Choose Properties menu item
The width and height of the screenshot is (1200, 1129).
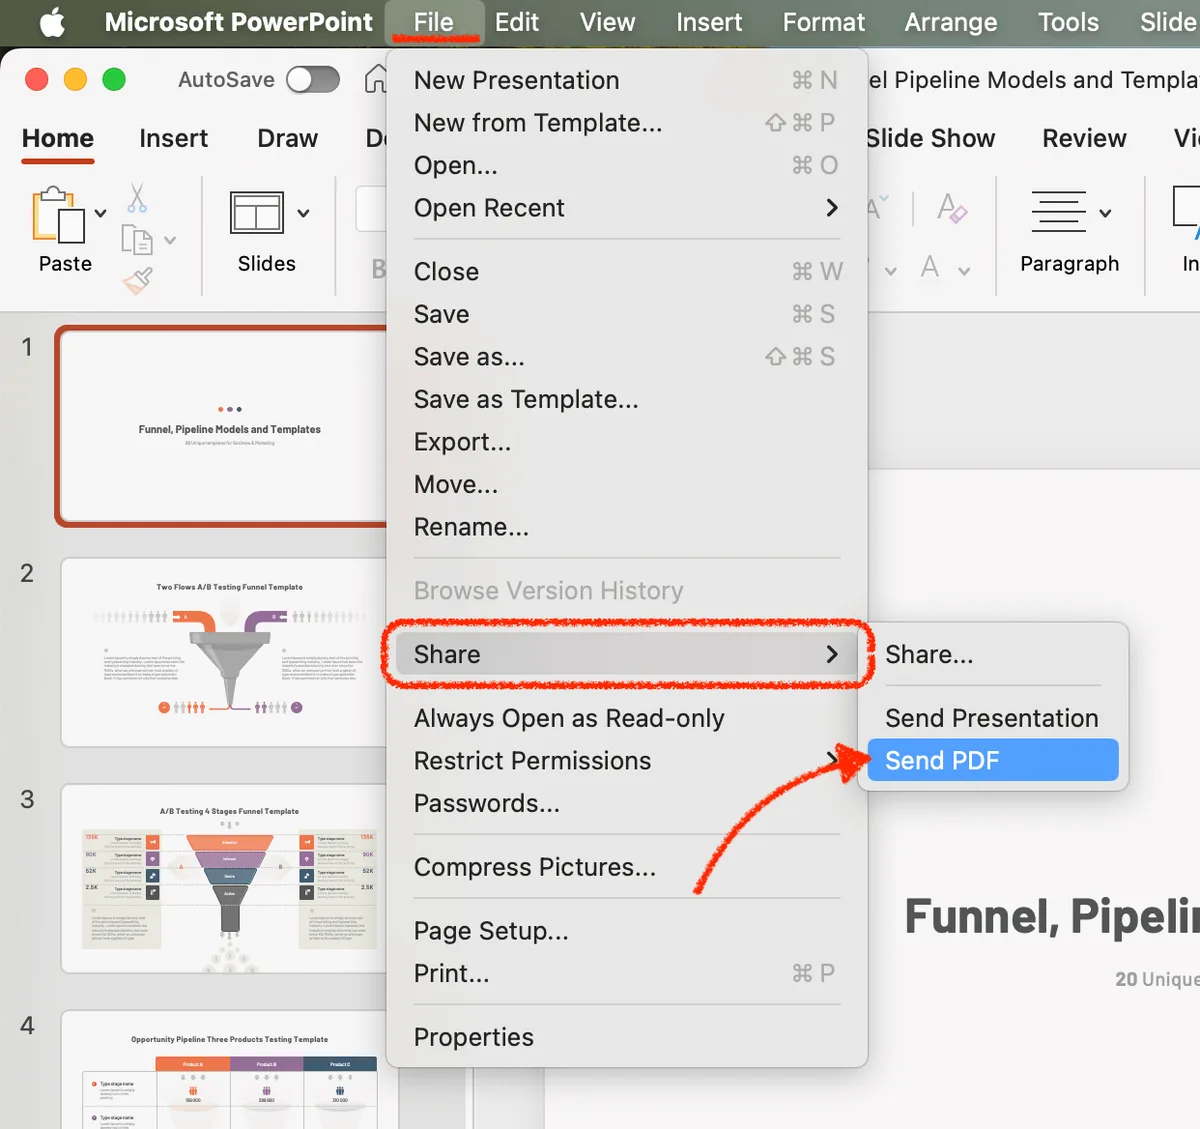(626, 1037)
